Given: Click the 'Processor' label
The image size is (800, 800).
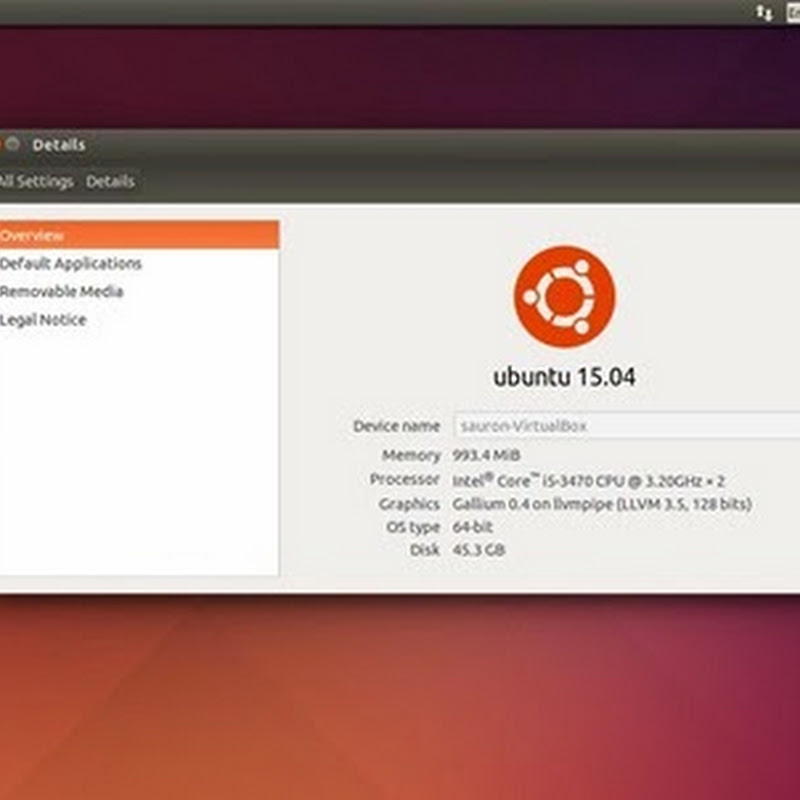Looking at the screenshot, I should [x=405, y=479].
